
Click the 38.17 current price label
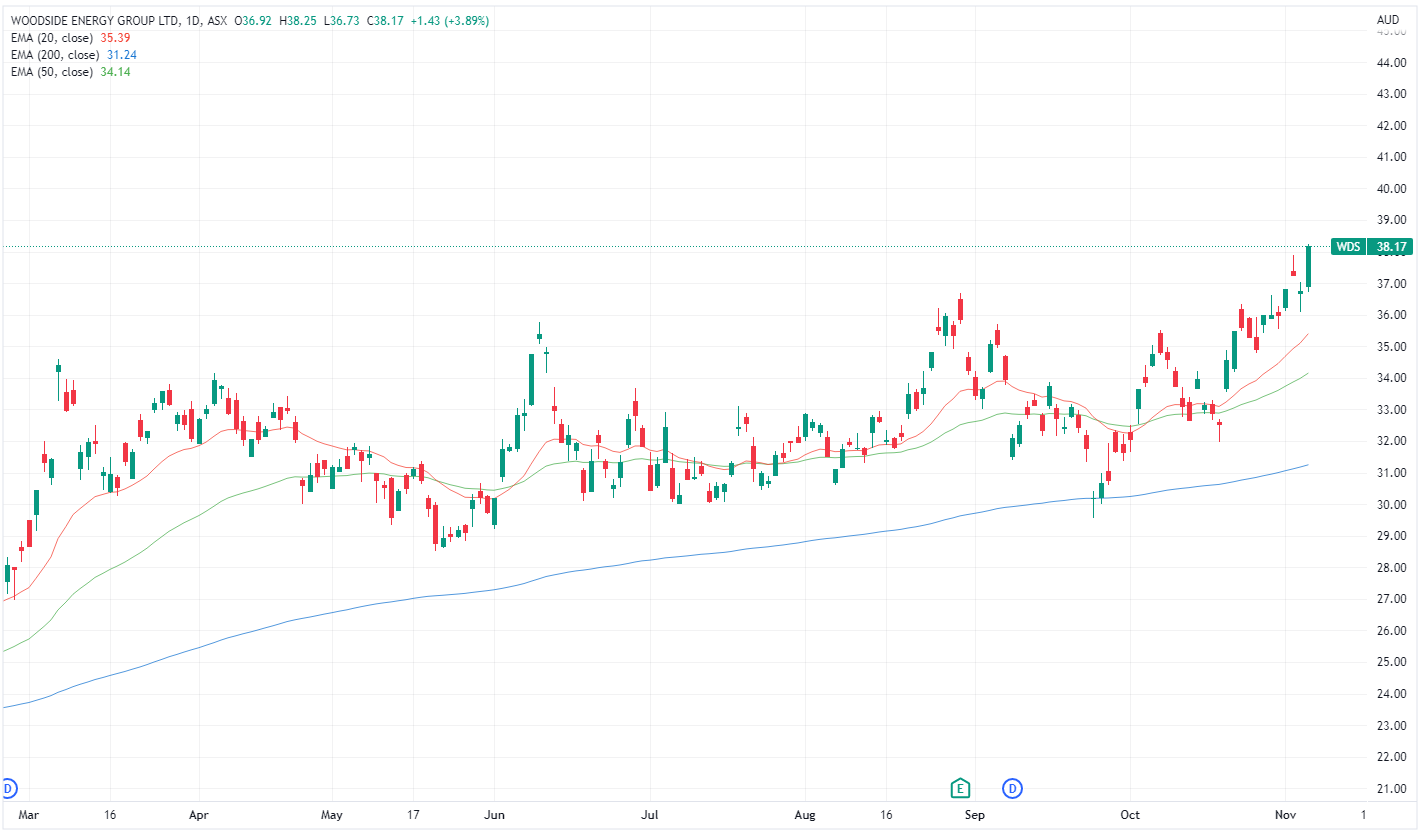(x=1392, y=246)
